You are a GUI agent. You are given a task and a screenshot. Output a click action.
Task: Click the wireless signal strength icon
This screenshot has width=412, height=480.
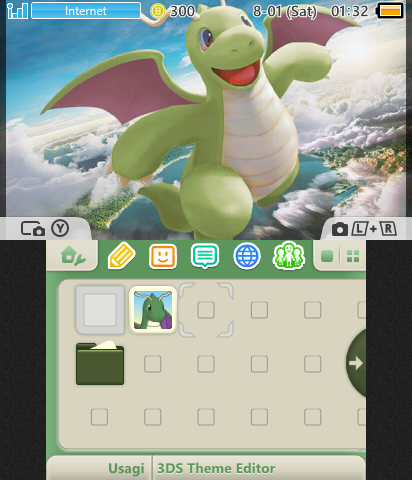tap(17, 11)
